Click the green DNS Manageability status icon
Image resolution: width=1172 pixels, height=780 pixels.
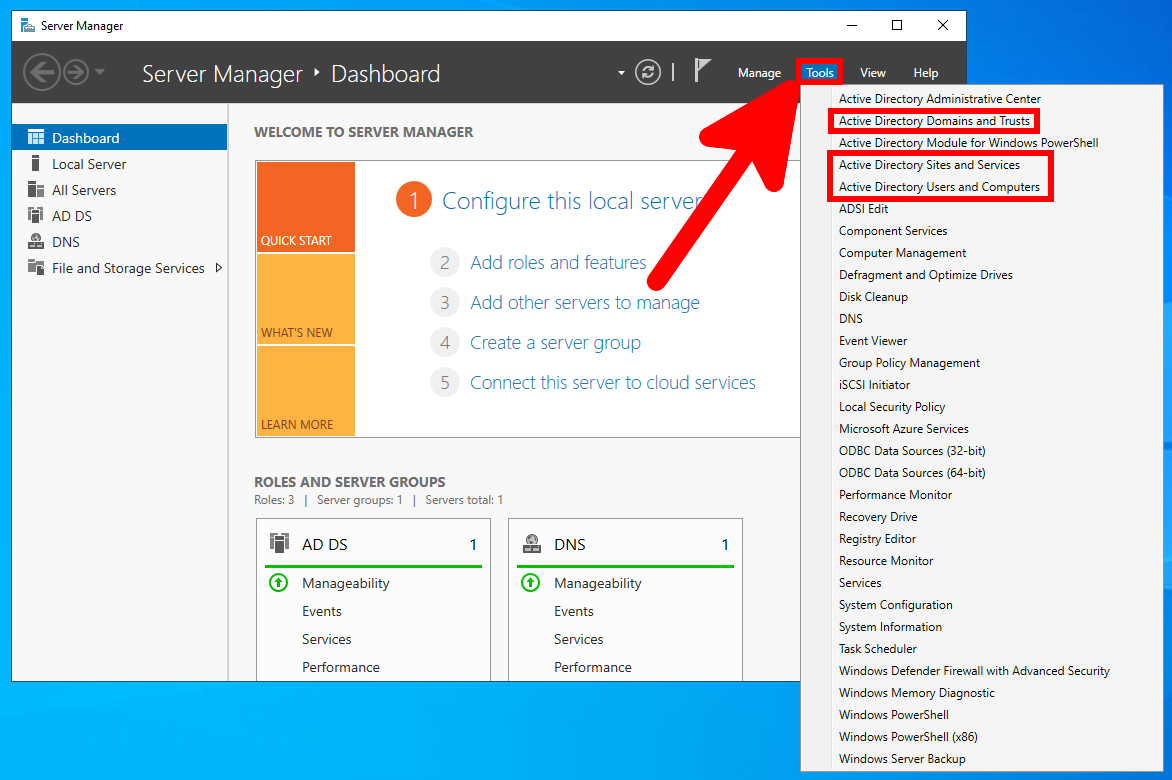click(x=531, y=583)
